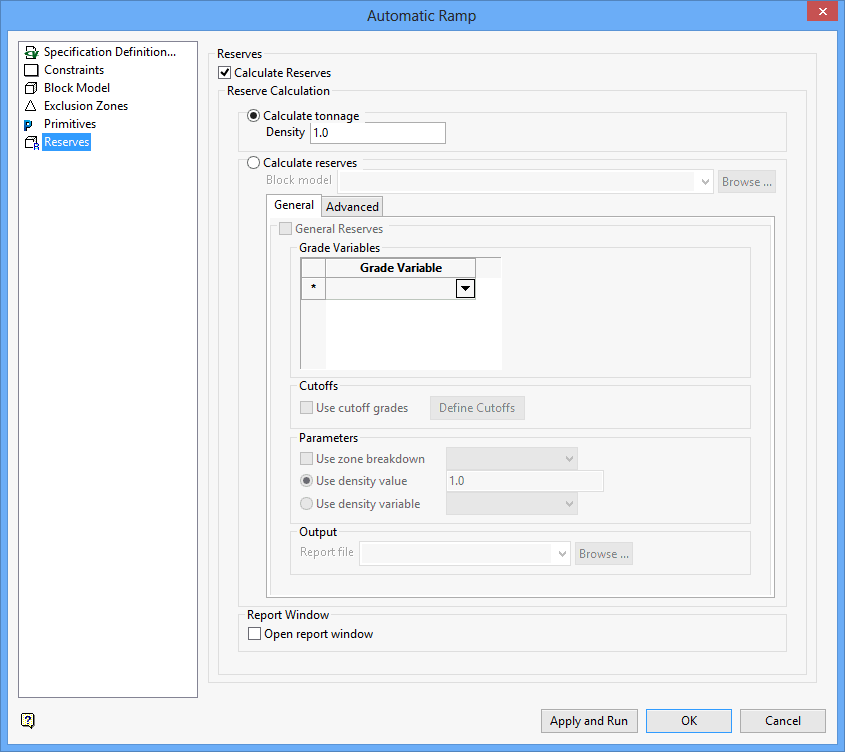845x752 pixels.
Task: Click Apply and Run button
Action: click(x=589, y=721)
